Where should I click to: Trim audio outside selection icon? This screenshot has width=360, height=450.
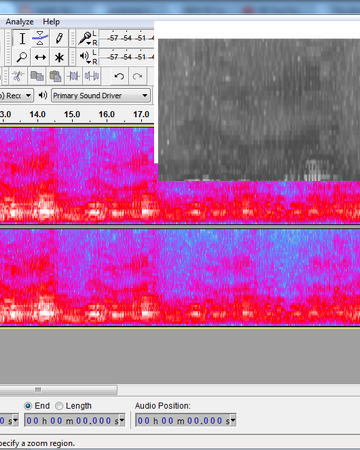(73, 76)
